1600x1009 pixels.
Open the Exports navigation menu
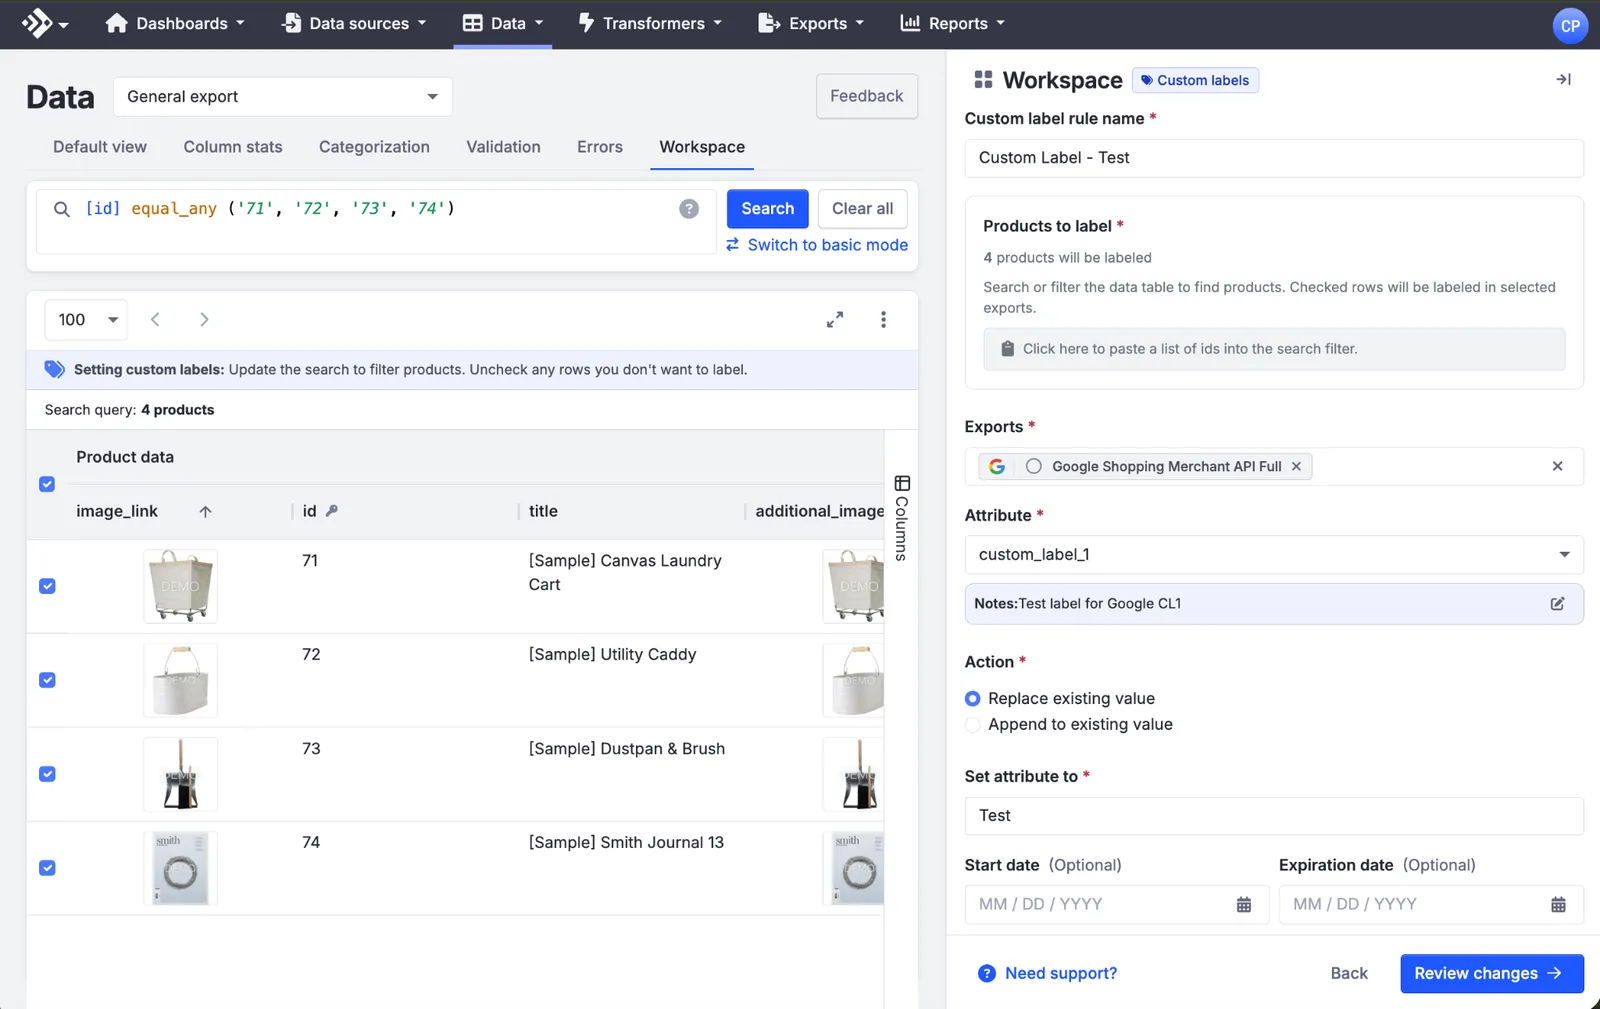tap(811, 23)
